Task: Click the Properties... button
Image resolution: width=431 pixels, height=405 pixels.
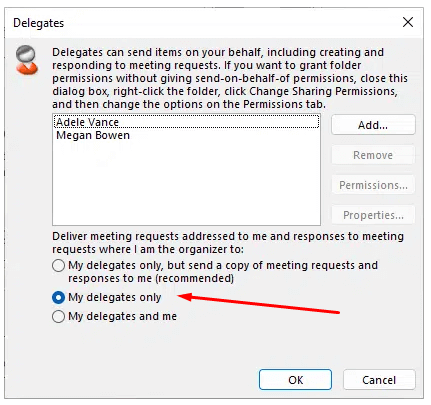Action: point(373,215)
